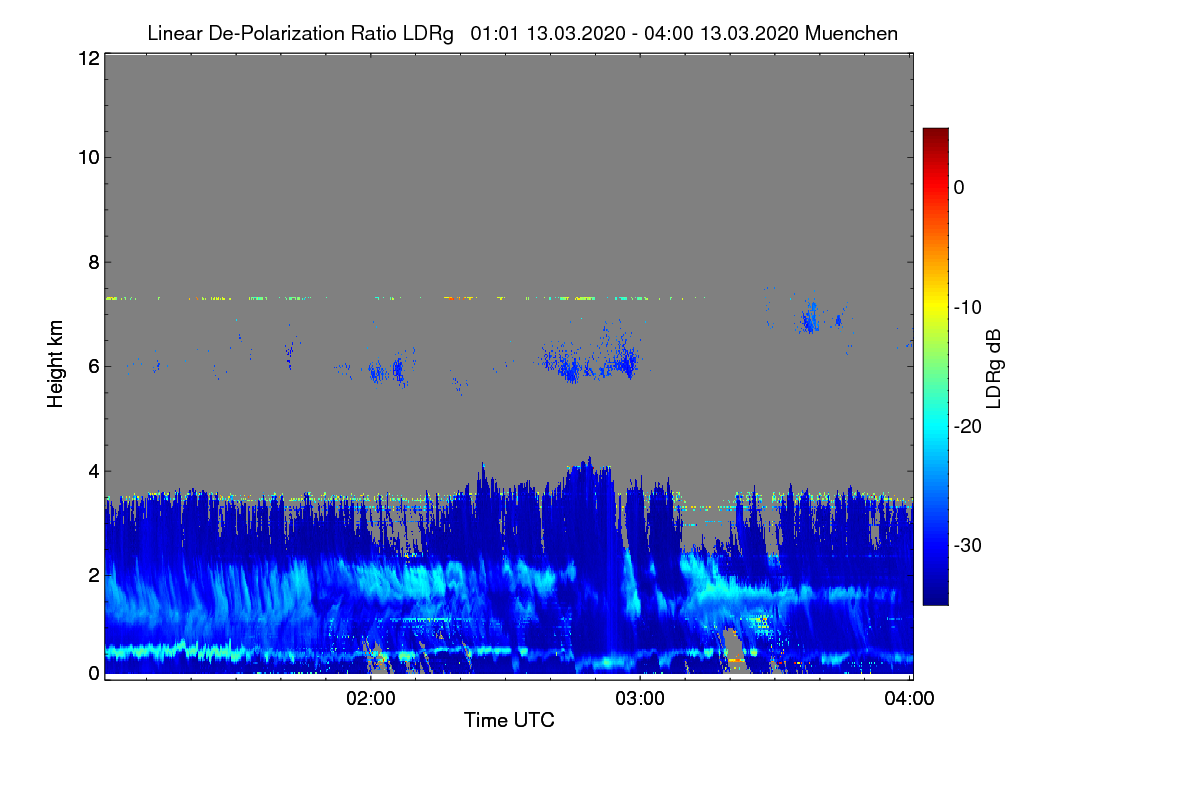This screenshot has width=1200, height=800.
Task: Click the colorbar '-30' tick label
Action: pyautogui.click(x=969, y=546)
